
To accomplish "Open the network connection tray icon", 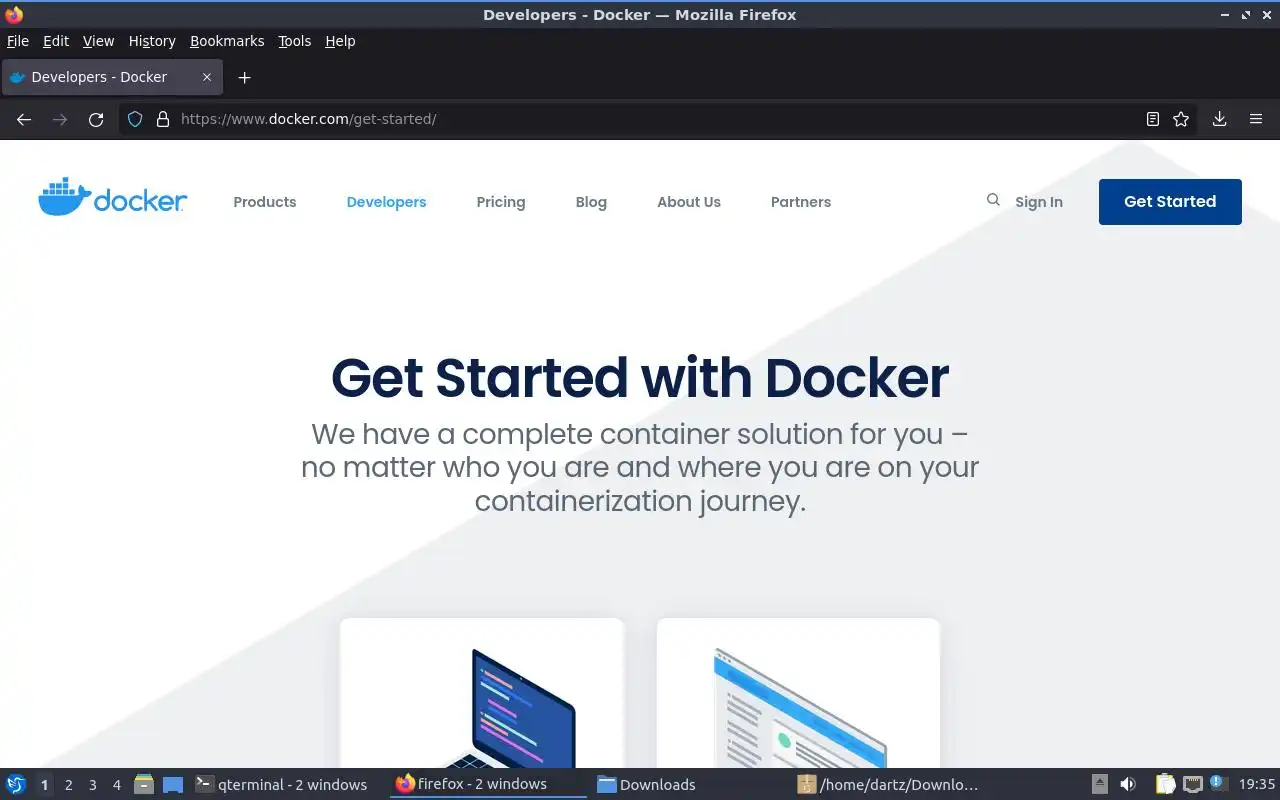I will pos(1192,784).
